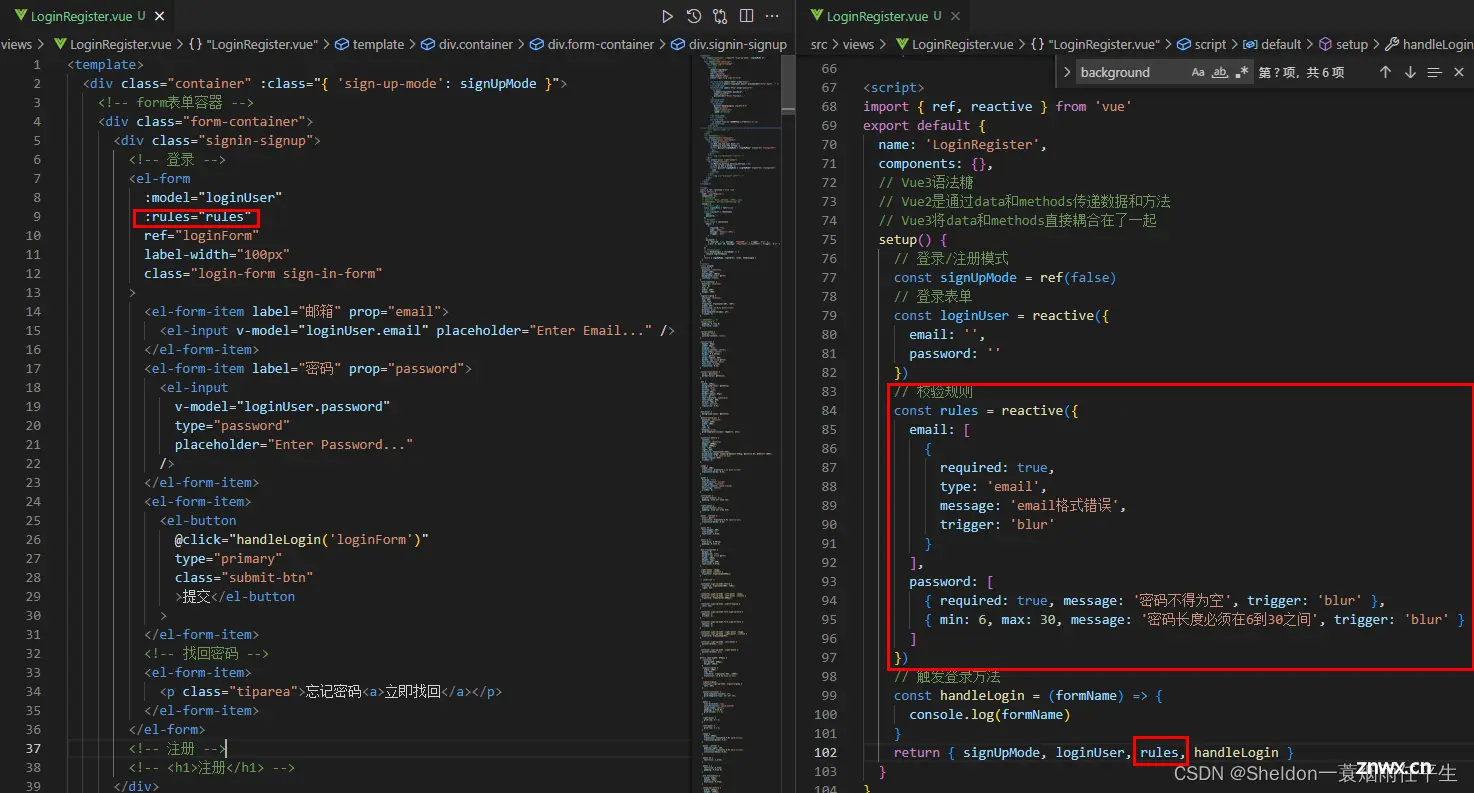Open the 'handleLogin' breadcrumb item
The width and height of the screenshot is (1474, 793).
(x=1429, y=44)
